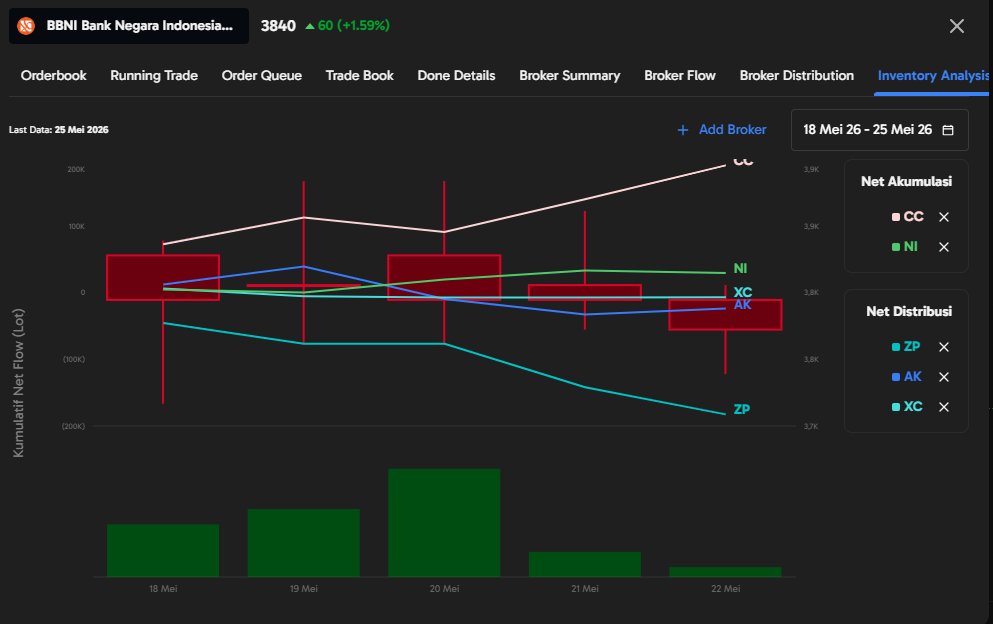Go to the Order Queue tab
This screenshot has width=993, height=624.
262,75
